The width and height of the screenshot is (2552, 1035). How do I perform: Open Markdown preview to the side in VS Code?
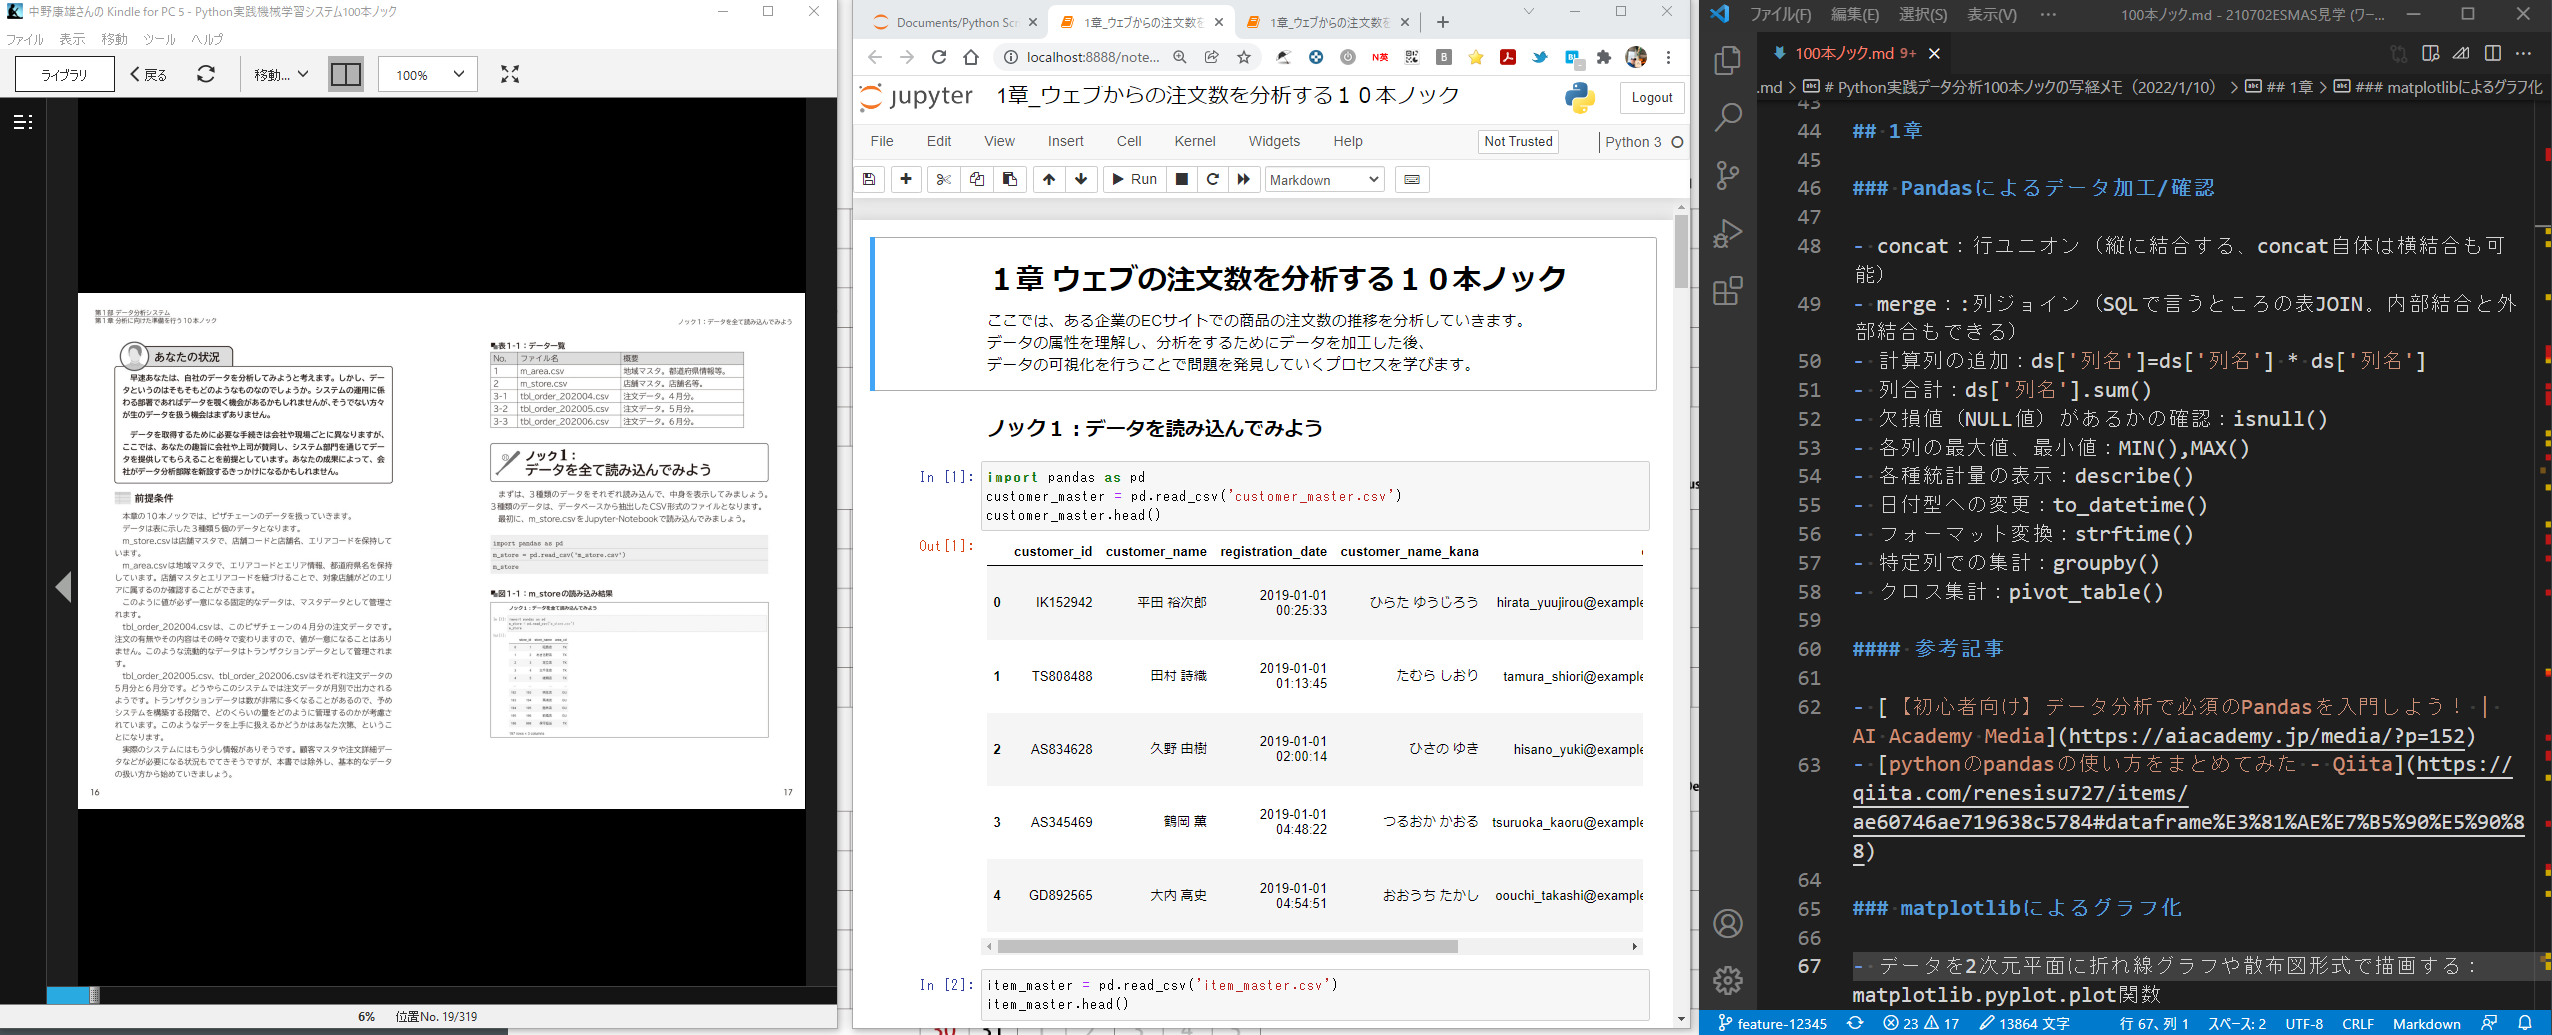click(x=2431, y=54)
